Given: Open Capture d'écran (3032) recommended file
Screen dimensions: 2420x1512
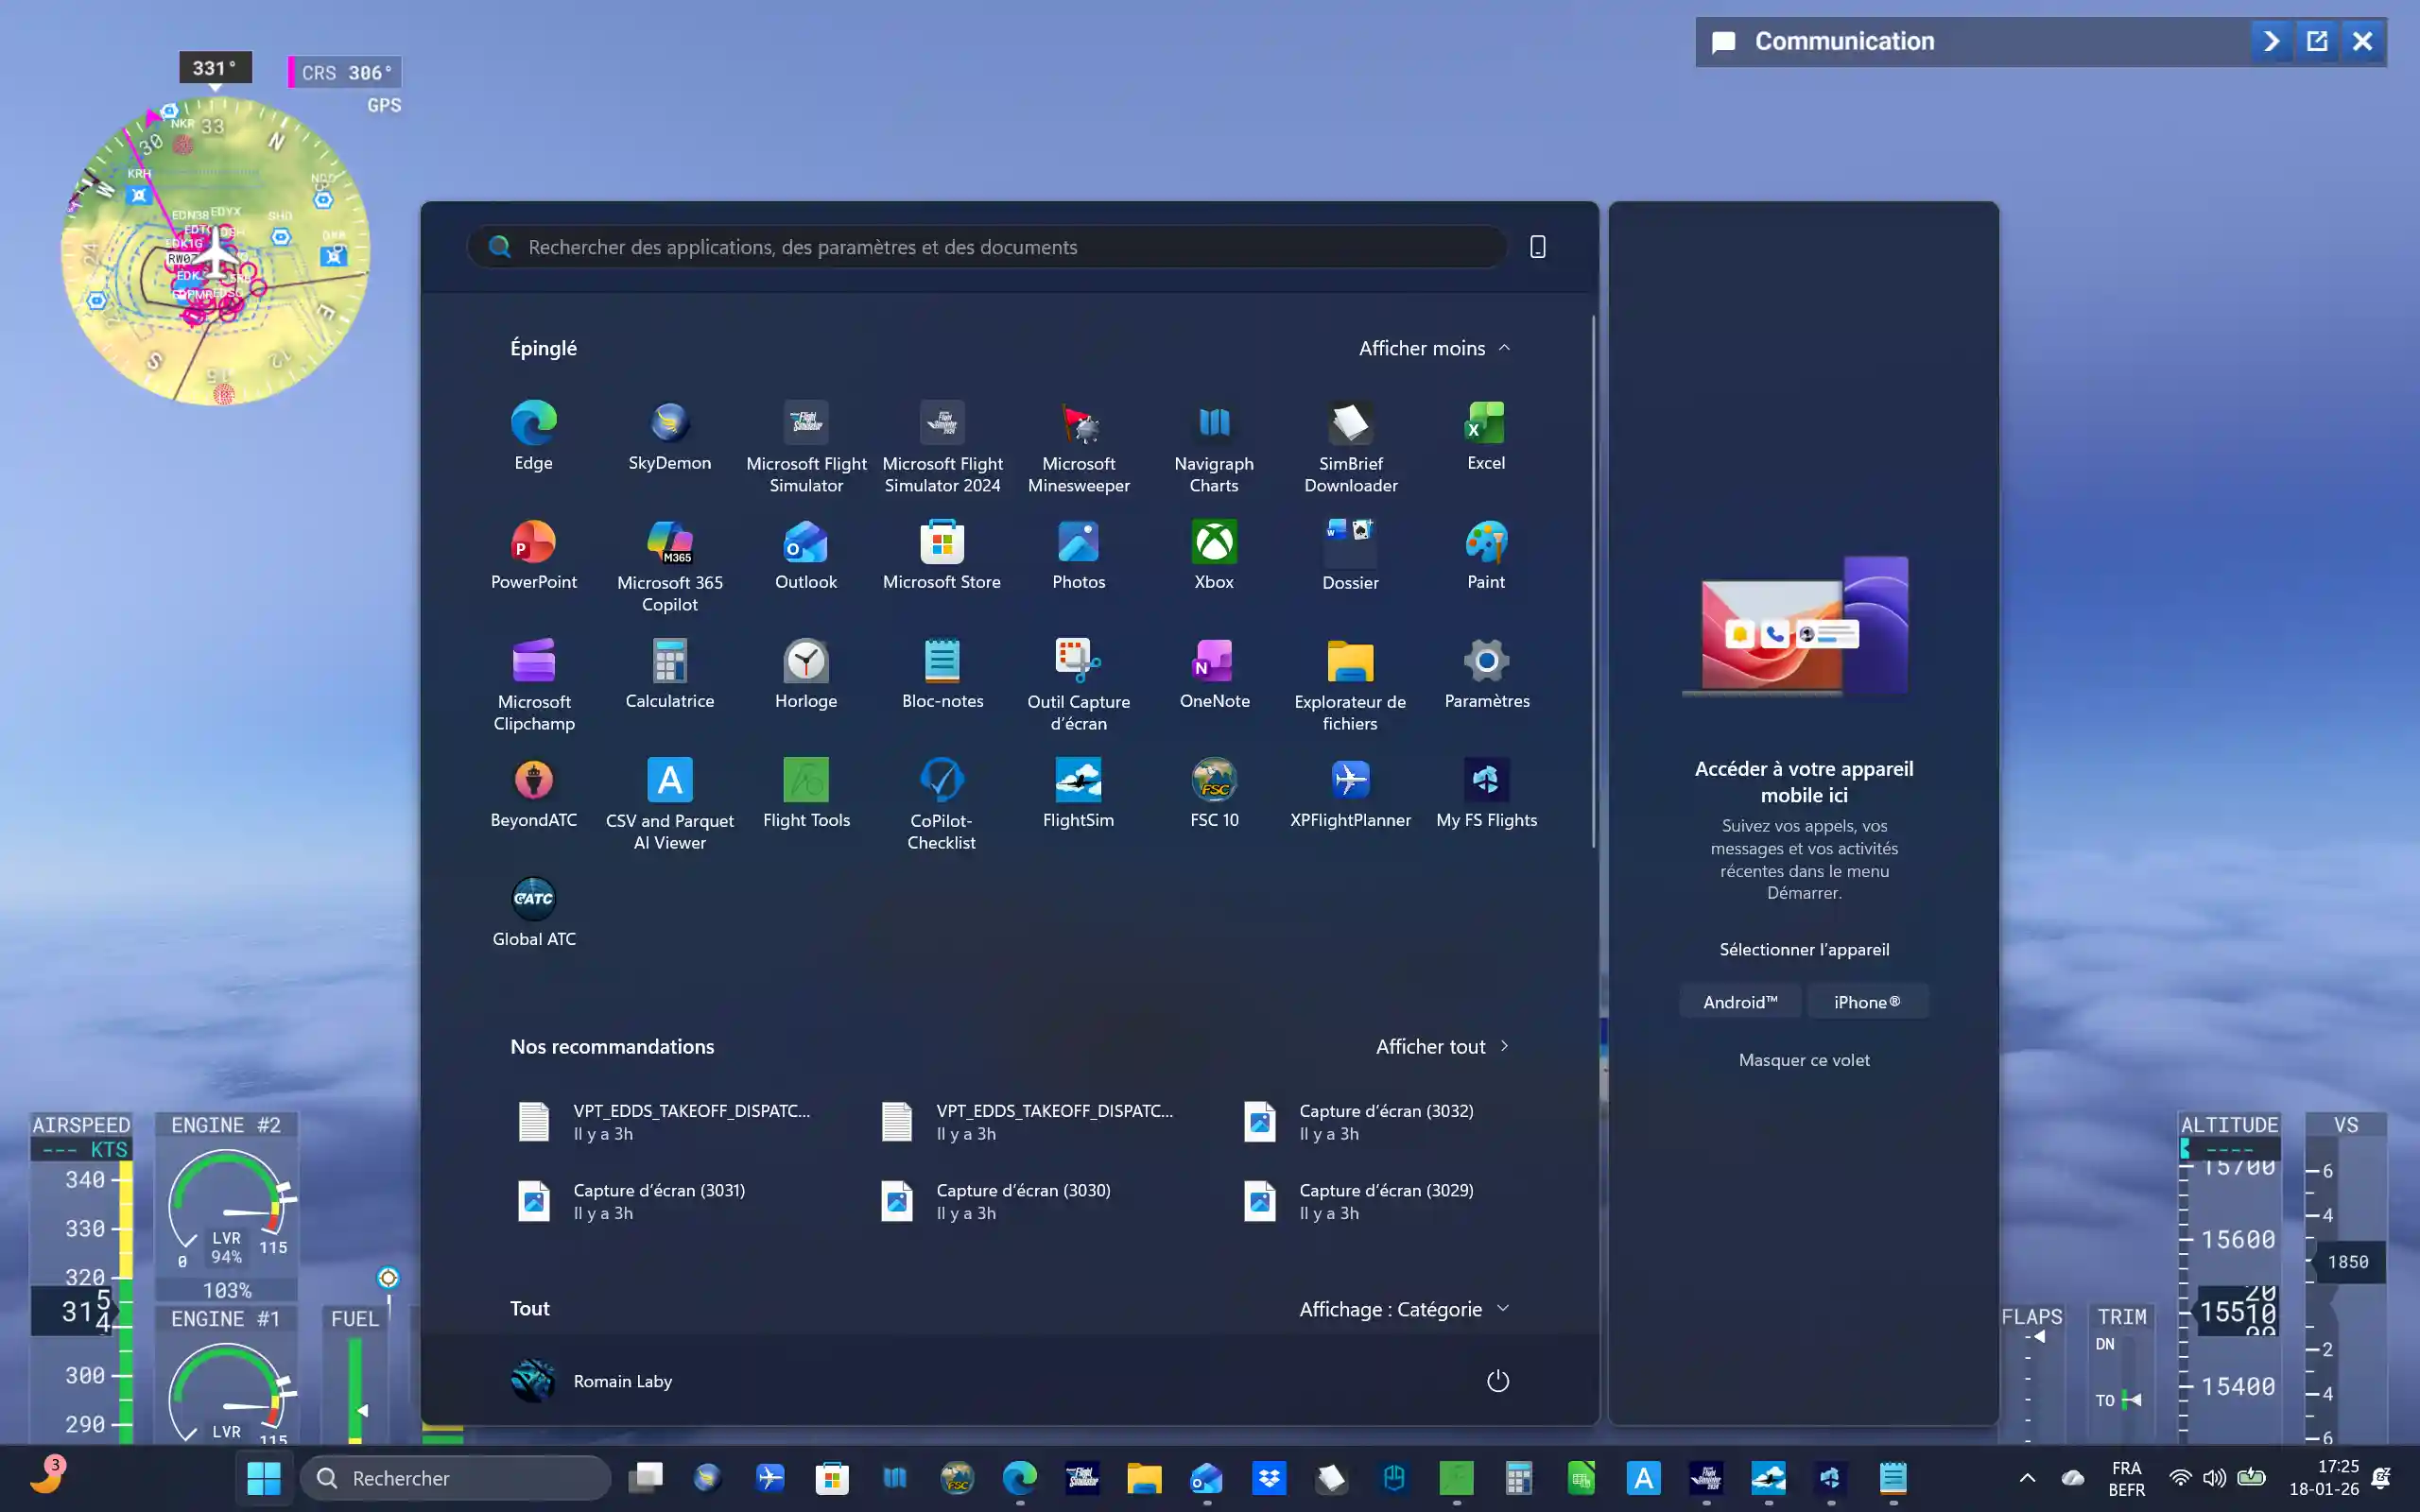Looking at the screenshot, I should point(1386,1121).
